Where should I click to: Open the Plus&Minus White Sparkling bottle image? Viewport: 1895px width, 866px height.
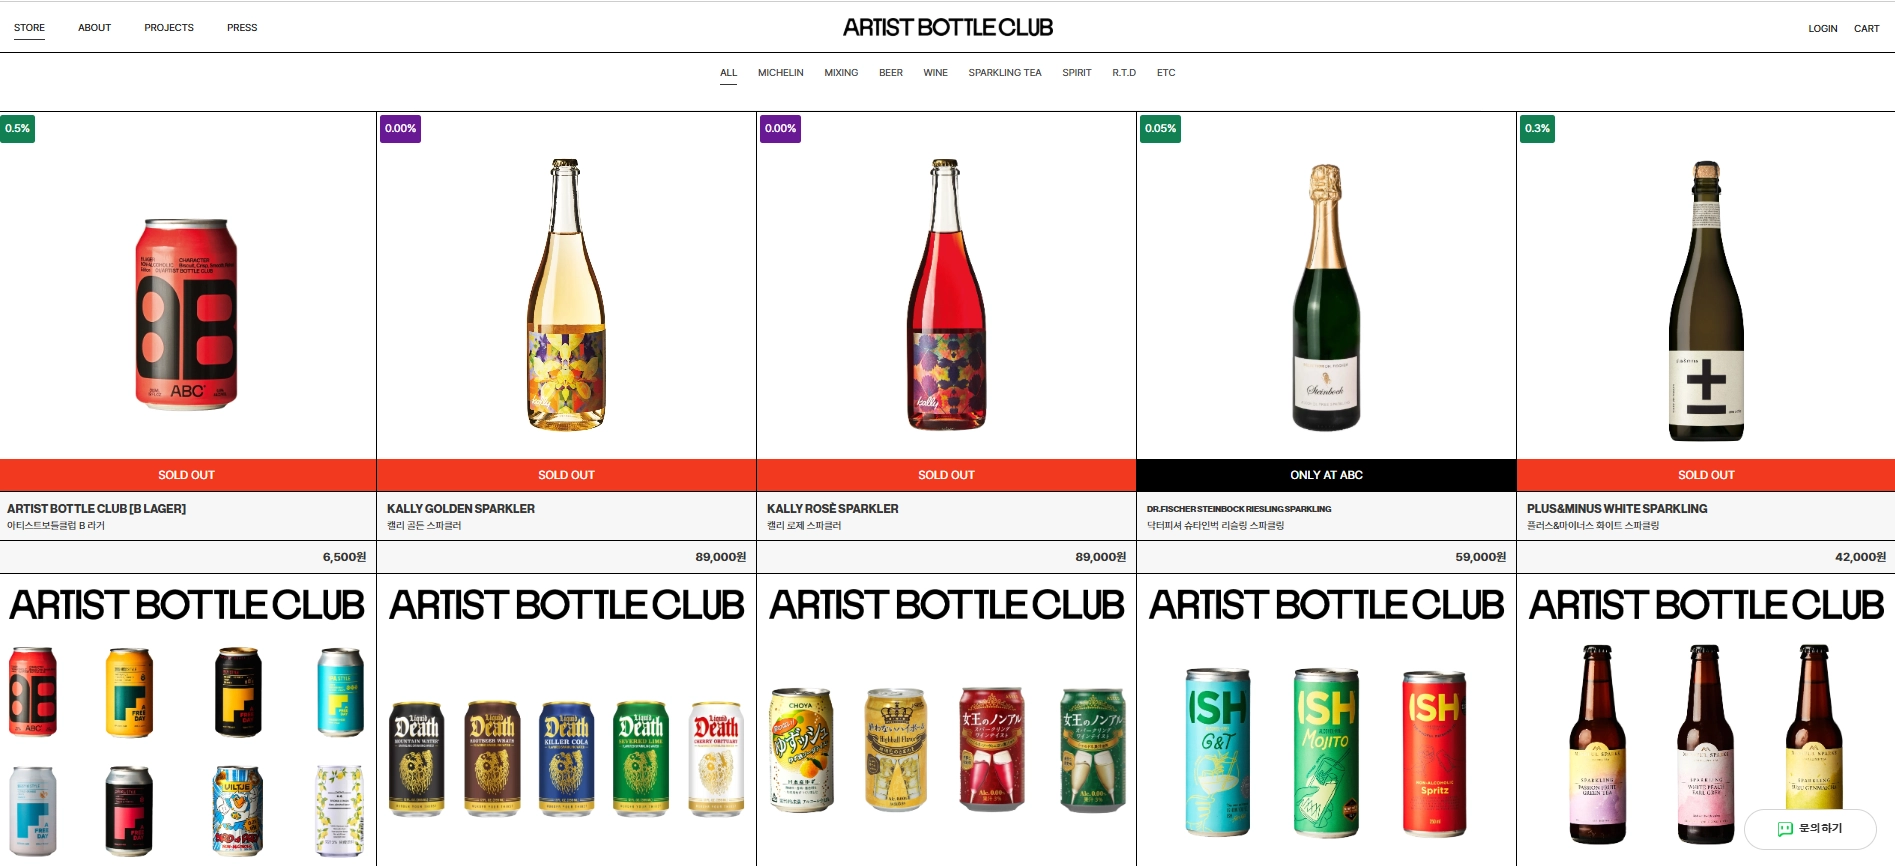click(1706, 300)
